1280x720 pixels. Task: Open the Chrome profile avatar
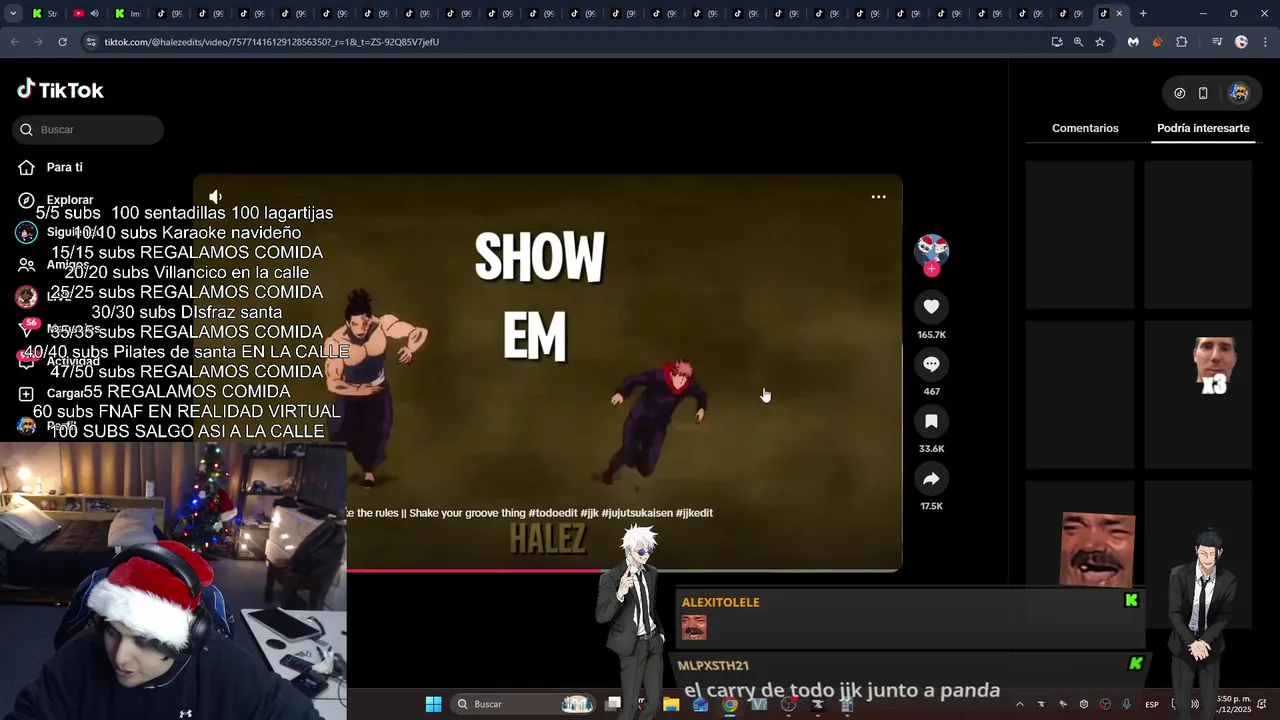[x=1241, y=42]
